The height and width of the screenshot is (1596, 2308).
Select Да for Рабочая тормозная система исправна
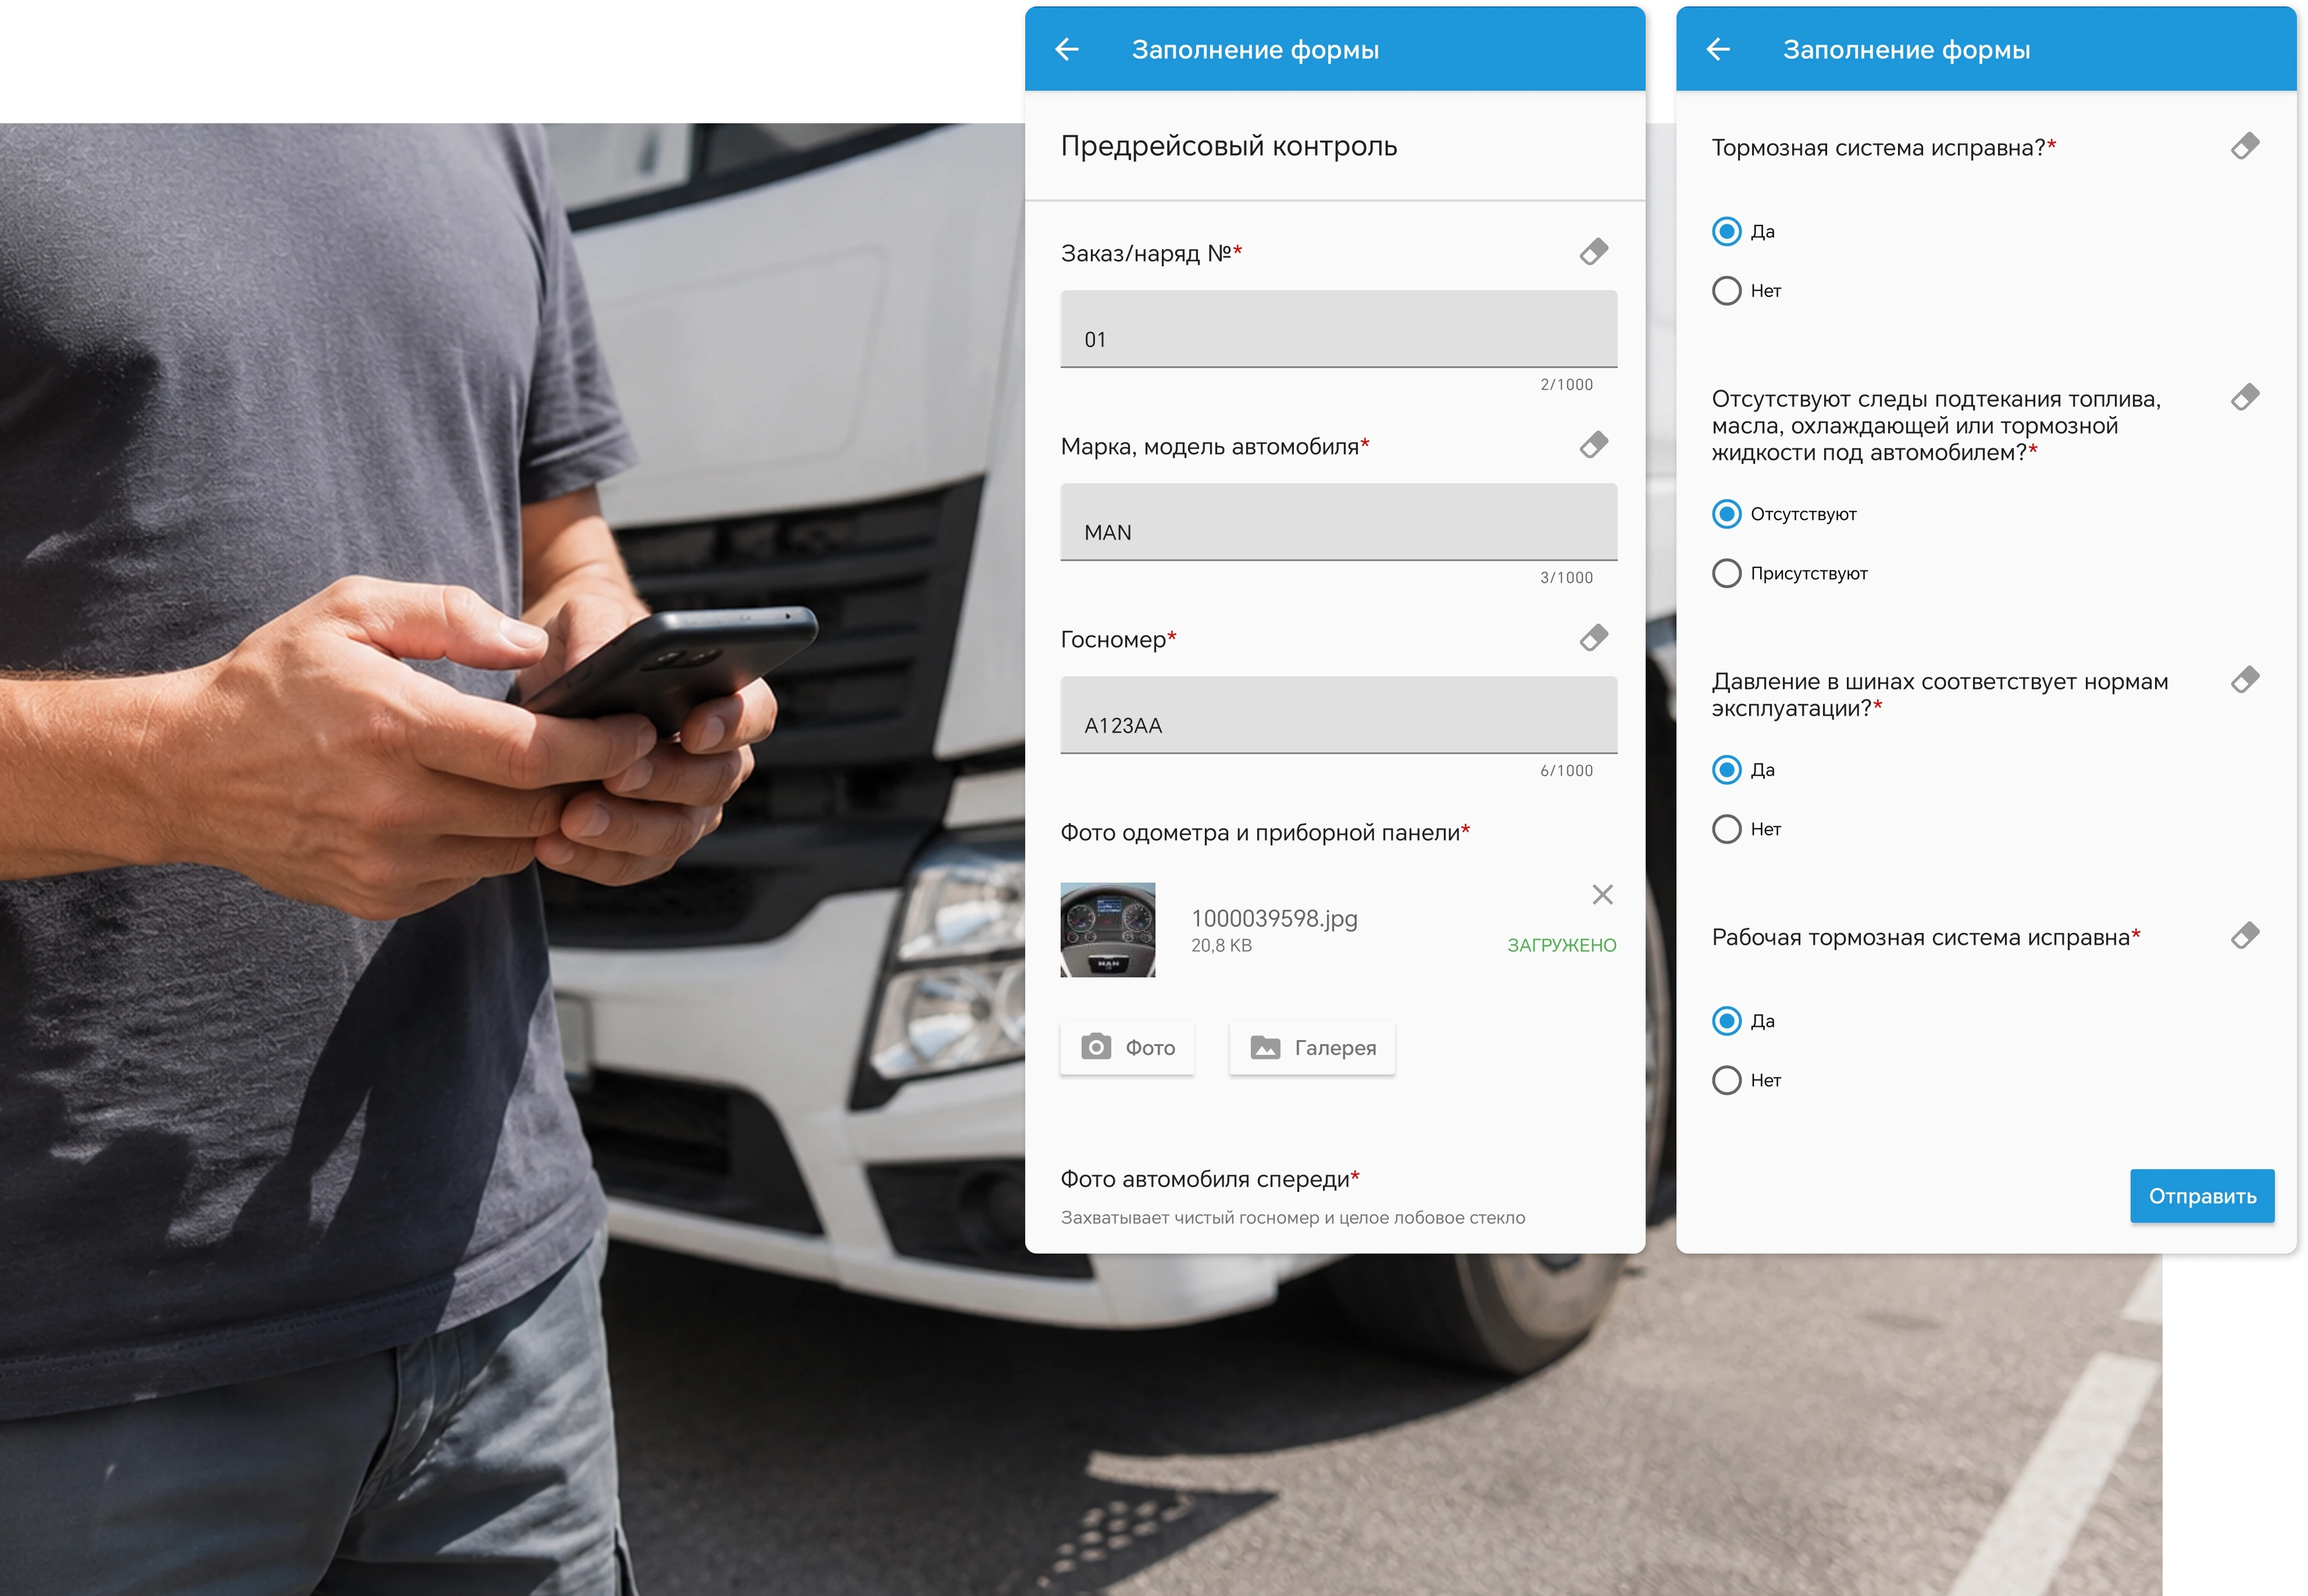click(1727, 1021)
